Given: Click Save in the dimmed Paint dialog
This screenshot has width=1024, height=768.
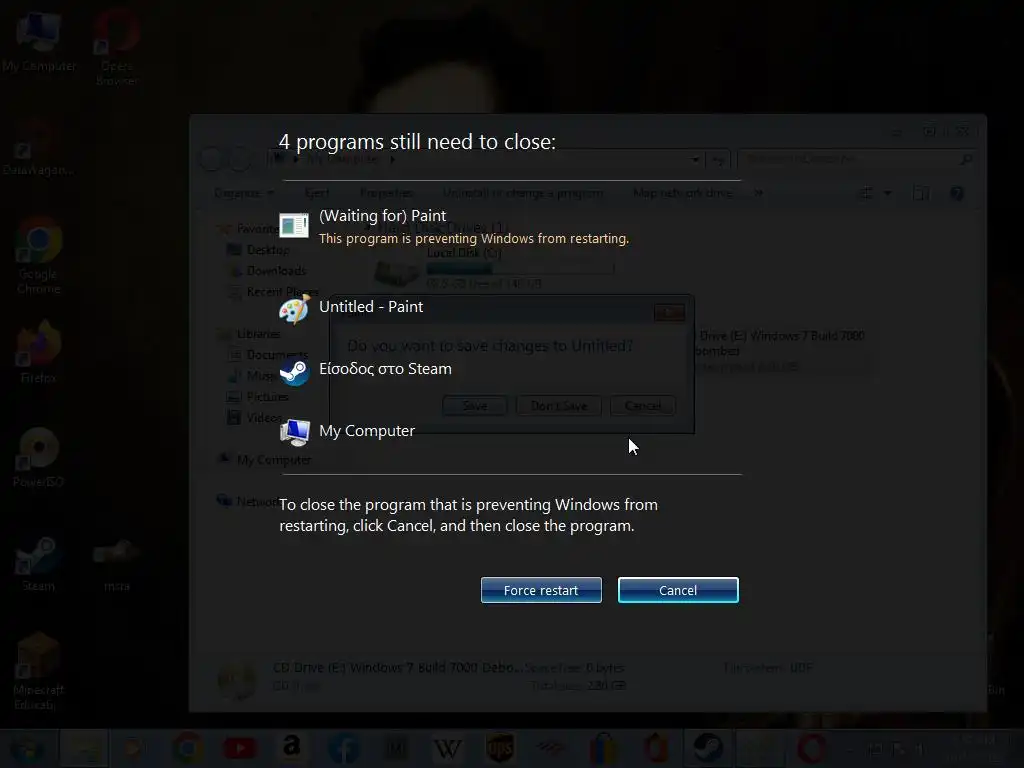Looking at the screenshot, I should [475, 406].
